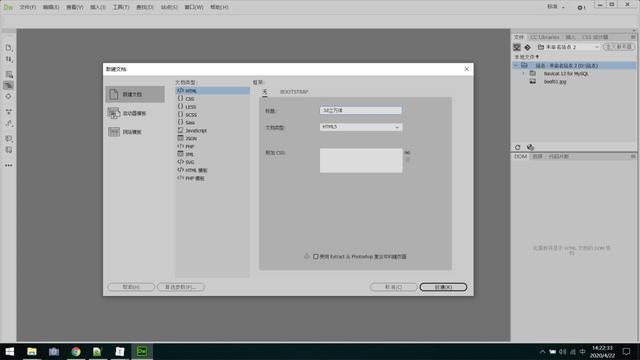Viewport: 640px width, 360px height.
Task: Click the Cancel (C) button in dialog
Action: tap(393, 287)
